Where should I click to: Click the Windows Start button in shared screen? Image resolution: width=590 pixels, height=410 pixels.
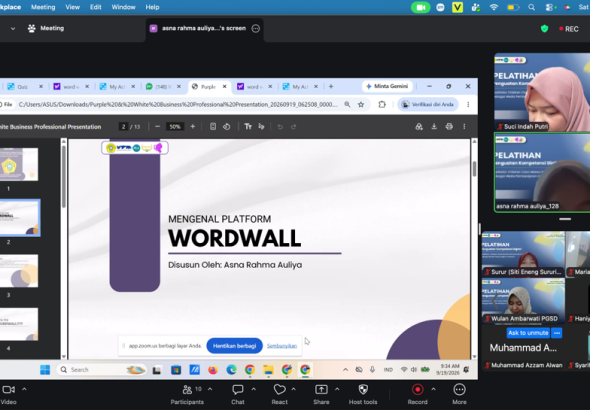[45, 370]
